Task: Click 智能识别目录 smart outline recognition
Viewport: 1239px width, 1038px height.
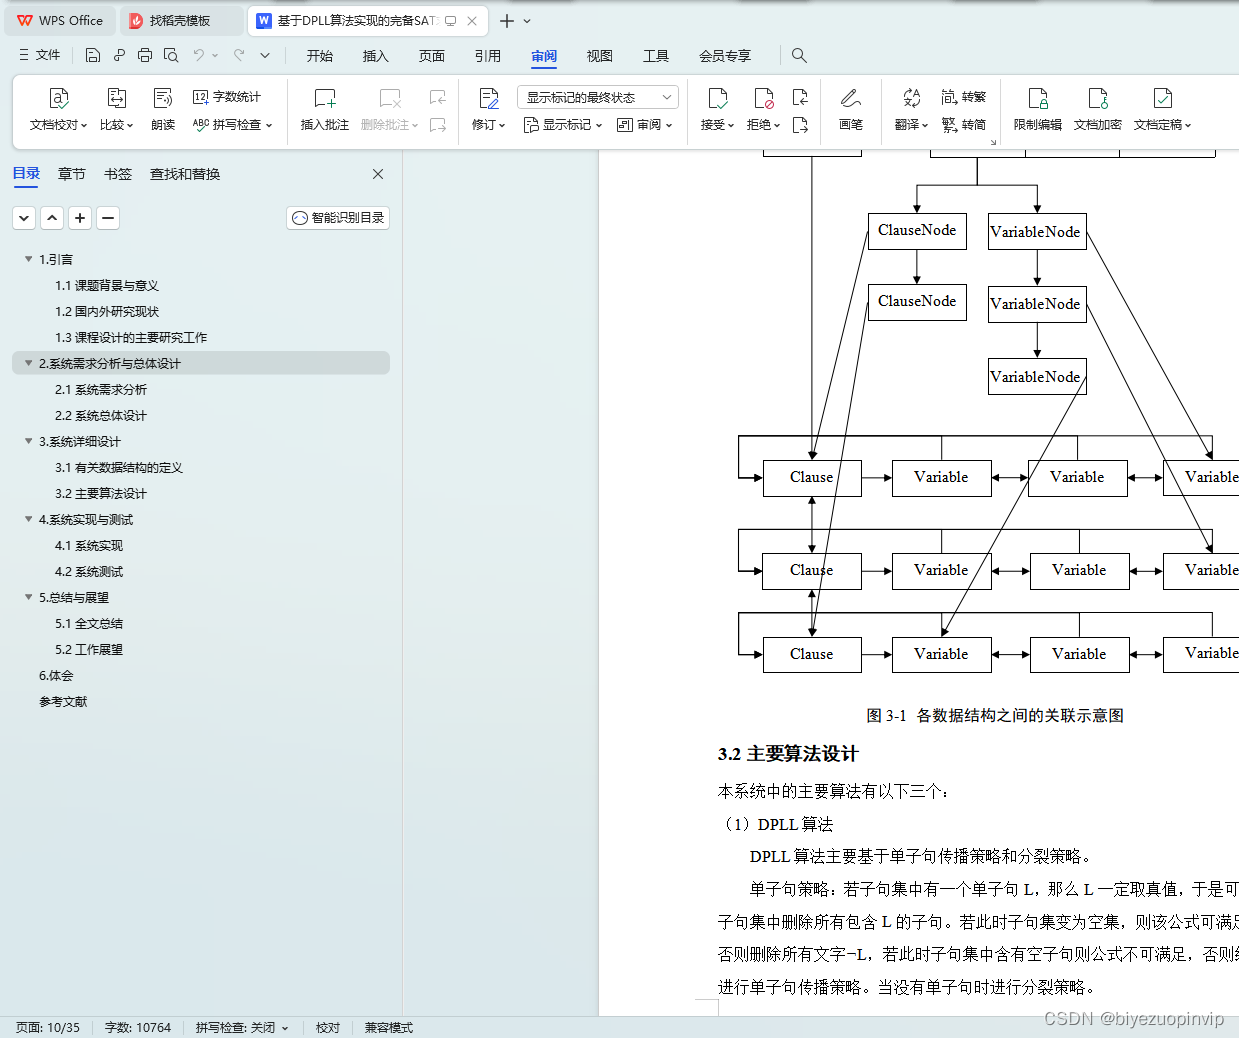Action: click(x=337, y=217)
